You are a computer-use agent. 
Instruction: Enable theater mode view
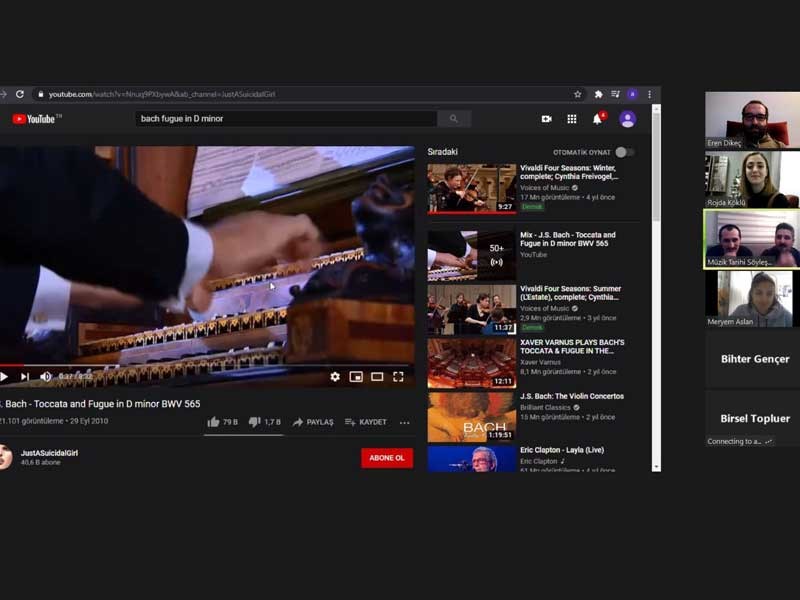(x=377, y=377)
